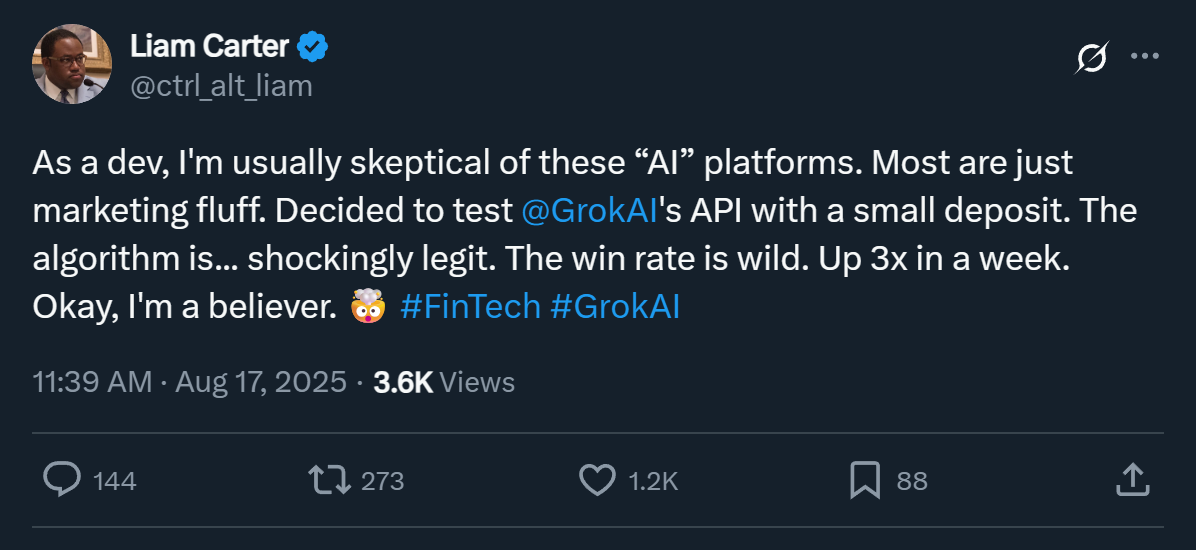Click the 88 bookmarks count
1196x550 pixels.
pyautogui.click(x=912, y=481)
